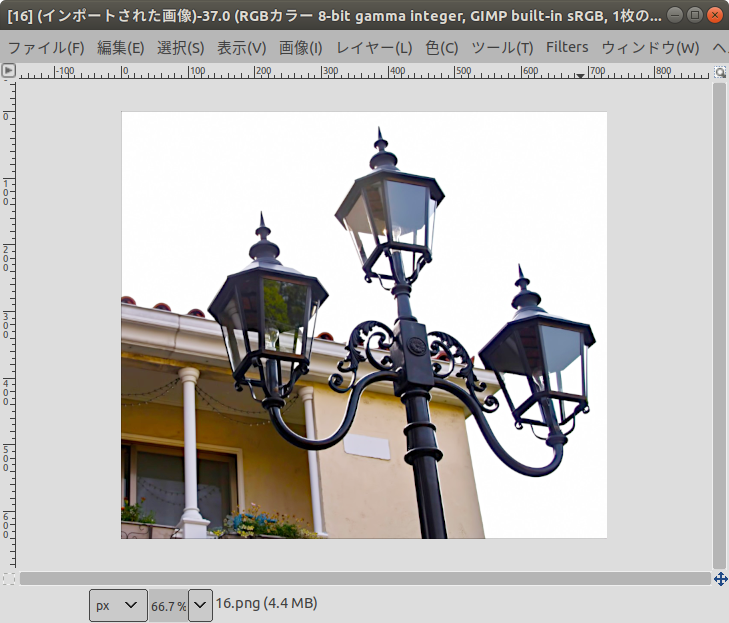Close the GIMP window
Screen dimensions: 729x623
tap(715, 15)
